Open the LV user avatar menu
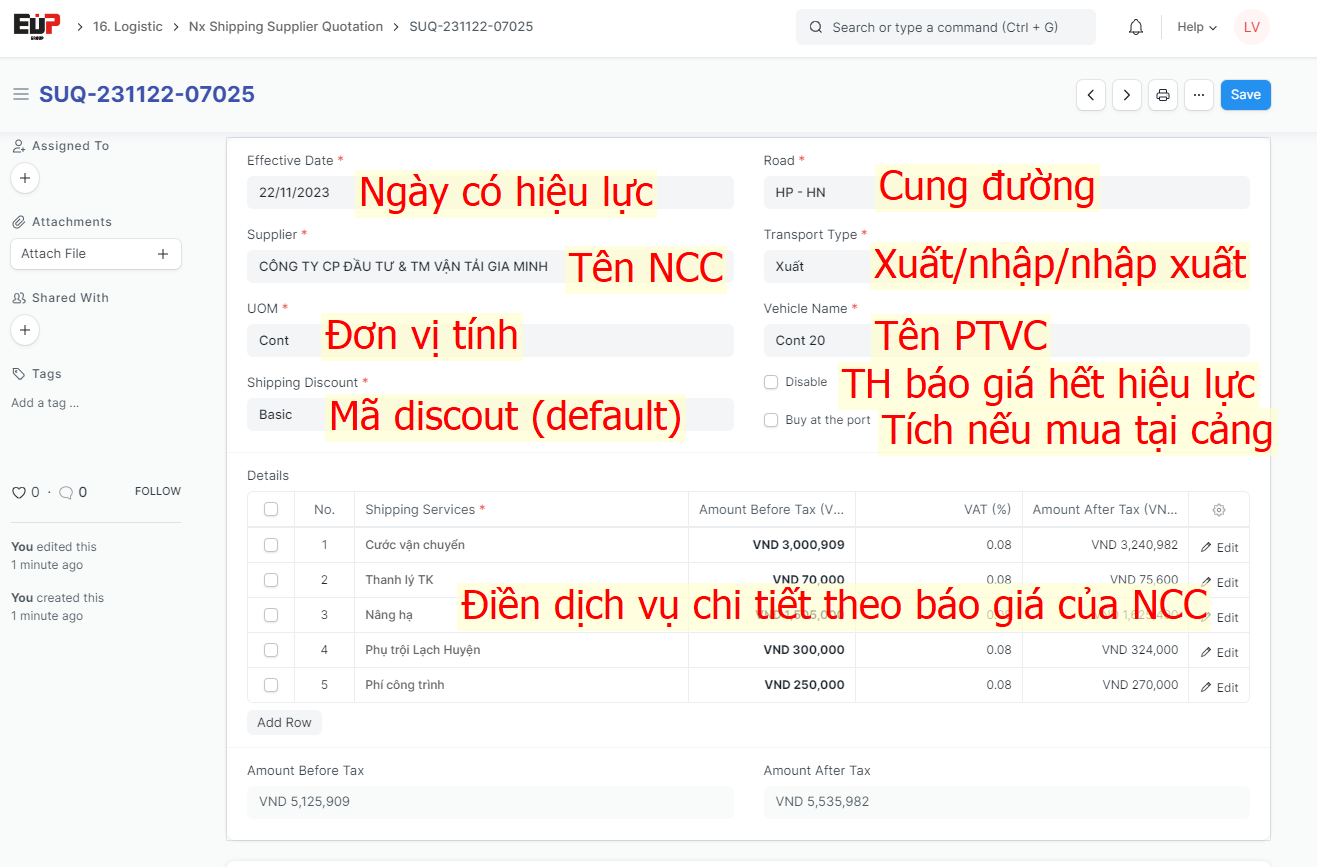The image size is (1317, 867). point(1251,28)
